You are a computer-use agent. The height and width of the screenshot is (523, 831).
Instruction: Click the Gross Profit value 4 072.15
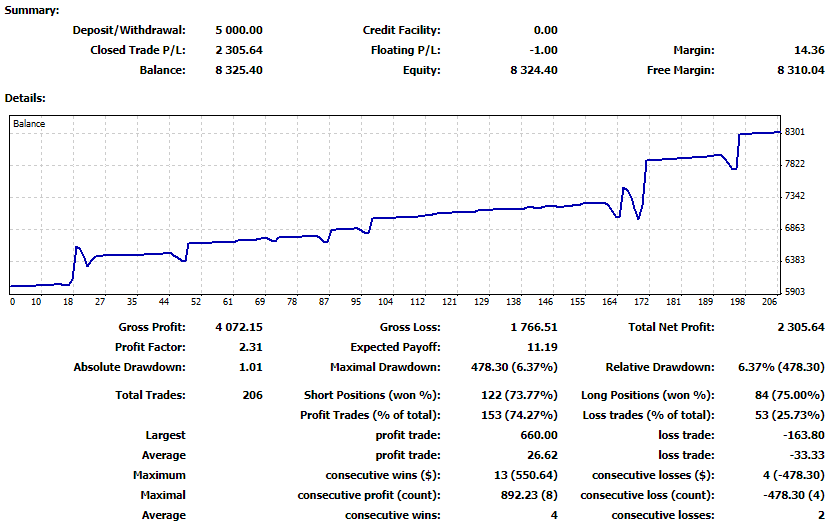click(x=238, y=327)
